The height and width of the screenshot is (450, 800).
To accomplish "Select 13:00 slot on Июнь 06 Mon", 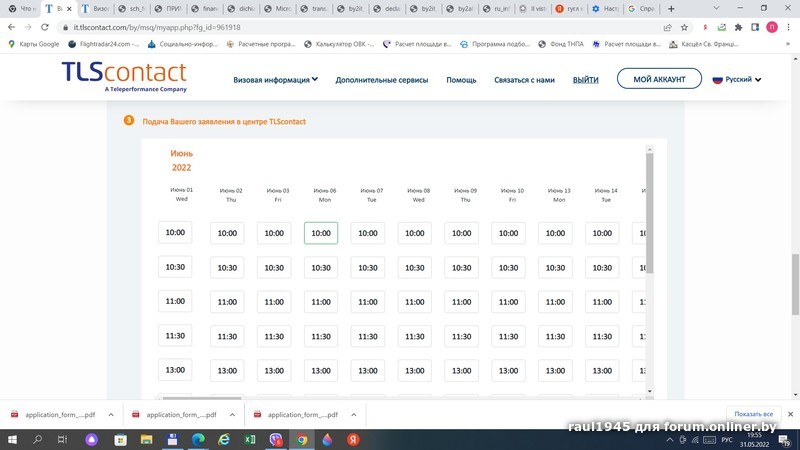I will pyautogui.click(x=321, y=371).
